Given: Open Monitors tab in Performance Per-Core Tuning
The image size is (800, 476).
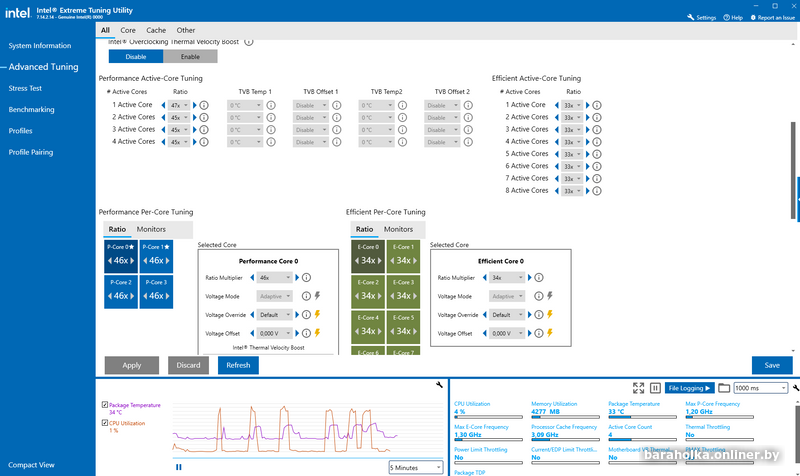Looking at the screenshot, I should (151, 229).
